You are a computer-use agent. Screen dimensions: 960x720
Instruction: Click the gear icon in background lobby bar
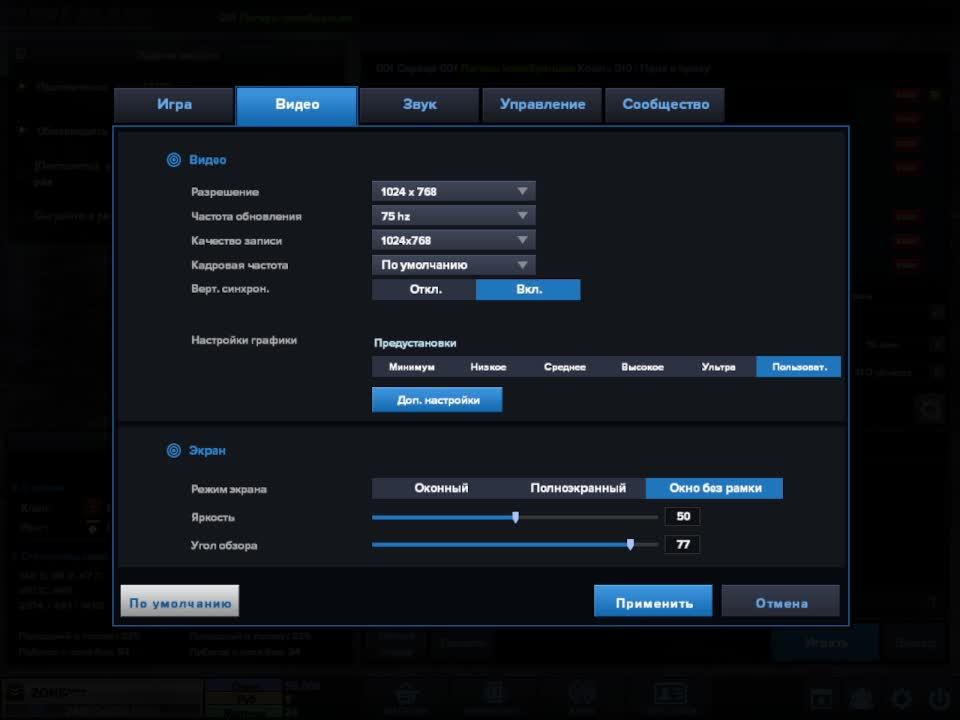(x=901, y=698)
